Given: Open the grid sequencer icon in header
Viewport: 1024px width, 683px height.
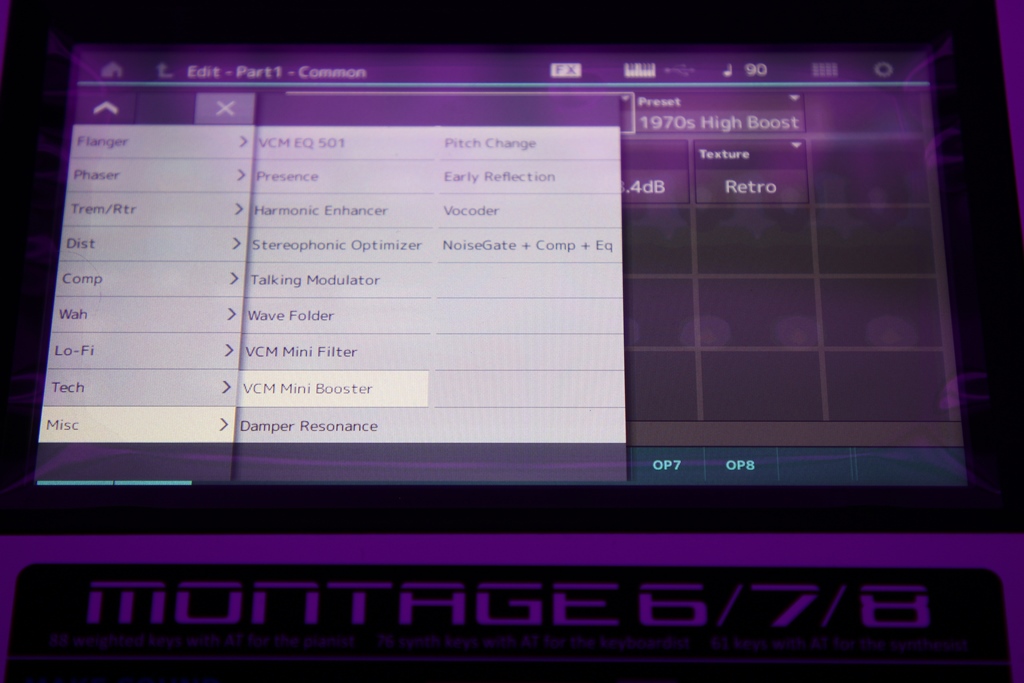Looking at the screenshot, I should (x=824, y=70).
